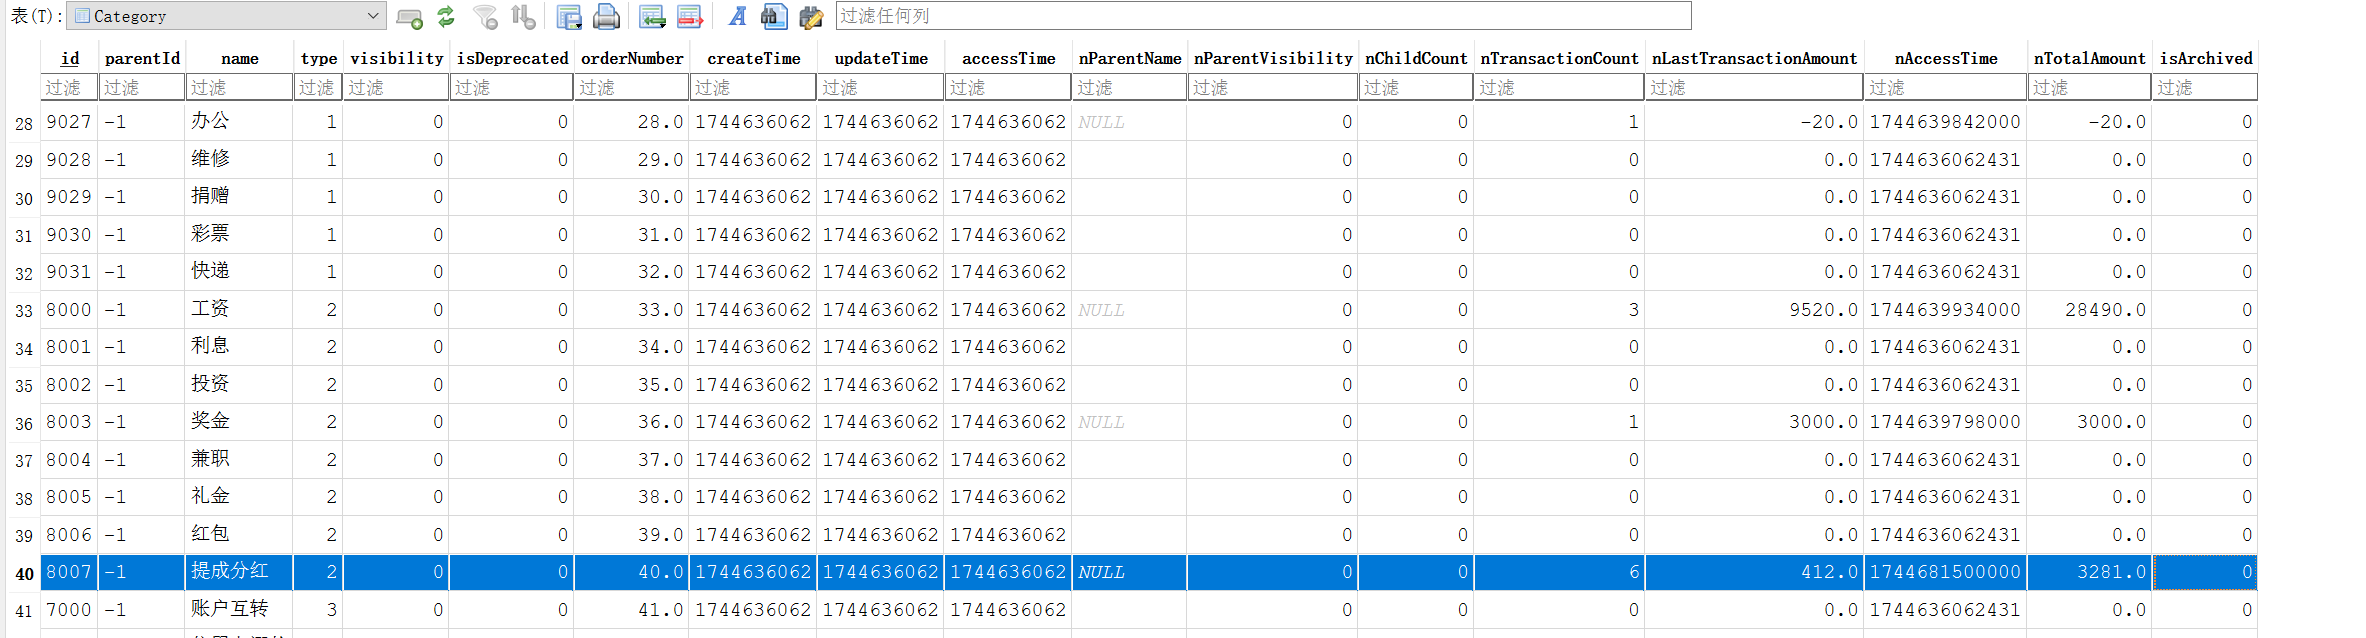Select row 33 via its row number
This screenshot has width=2366, height=638.
coord(24,311)
